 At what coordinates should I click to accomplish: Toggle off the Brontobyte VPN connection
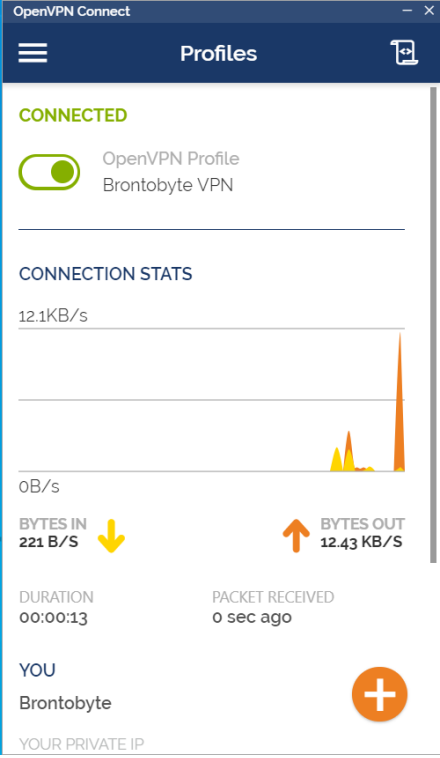(49, 172)
